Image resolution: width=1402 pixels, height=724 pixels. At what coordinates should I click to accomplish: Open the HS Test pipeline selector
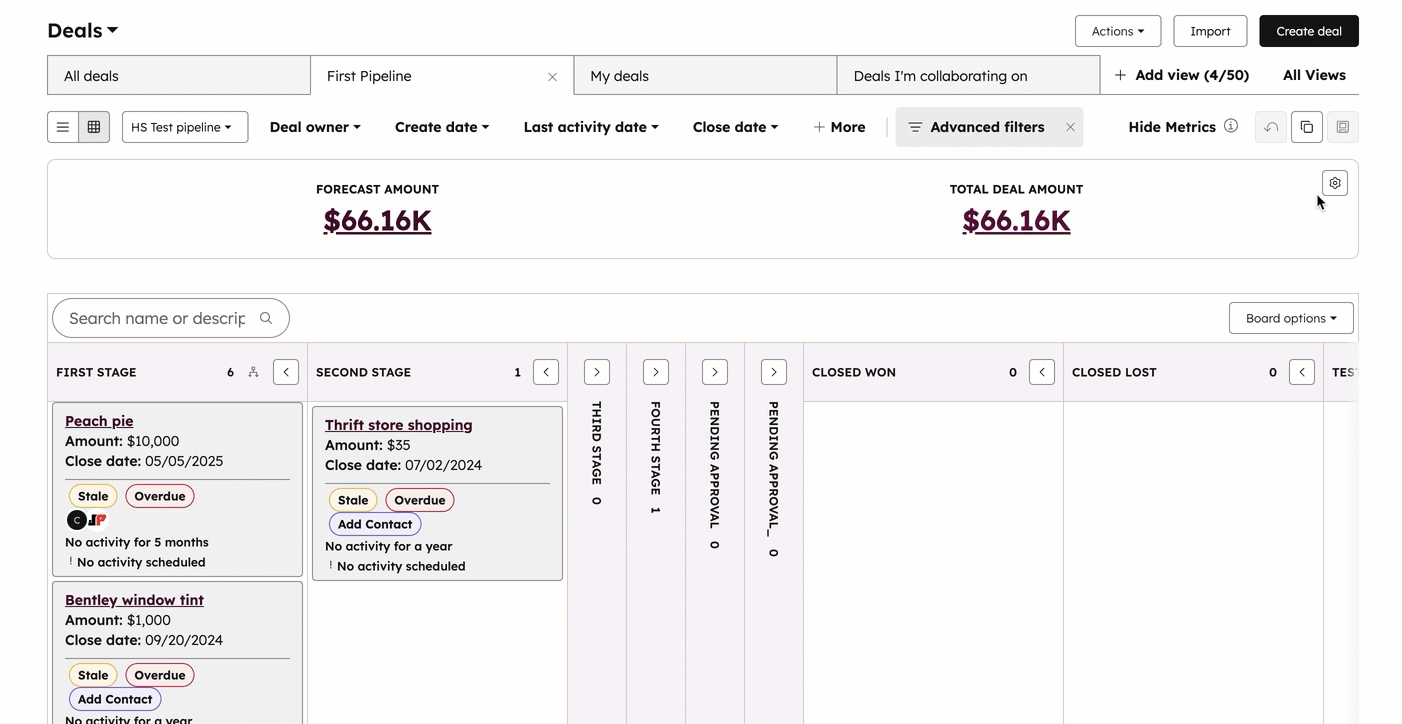pos(184,127)
